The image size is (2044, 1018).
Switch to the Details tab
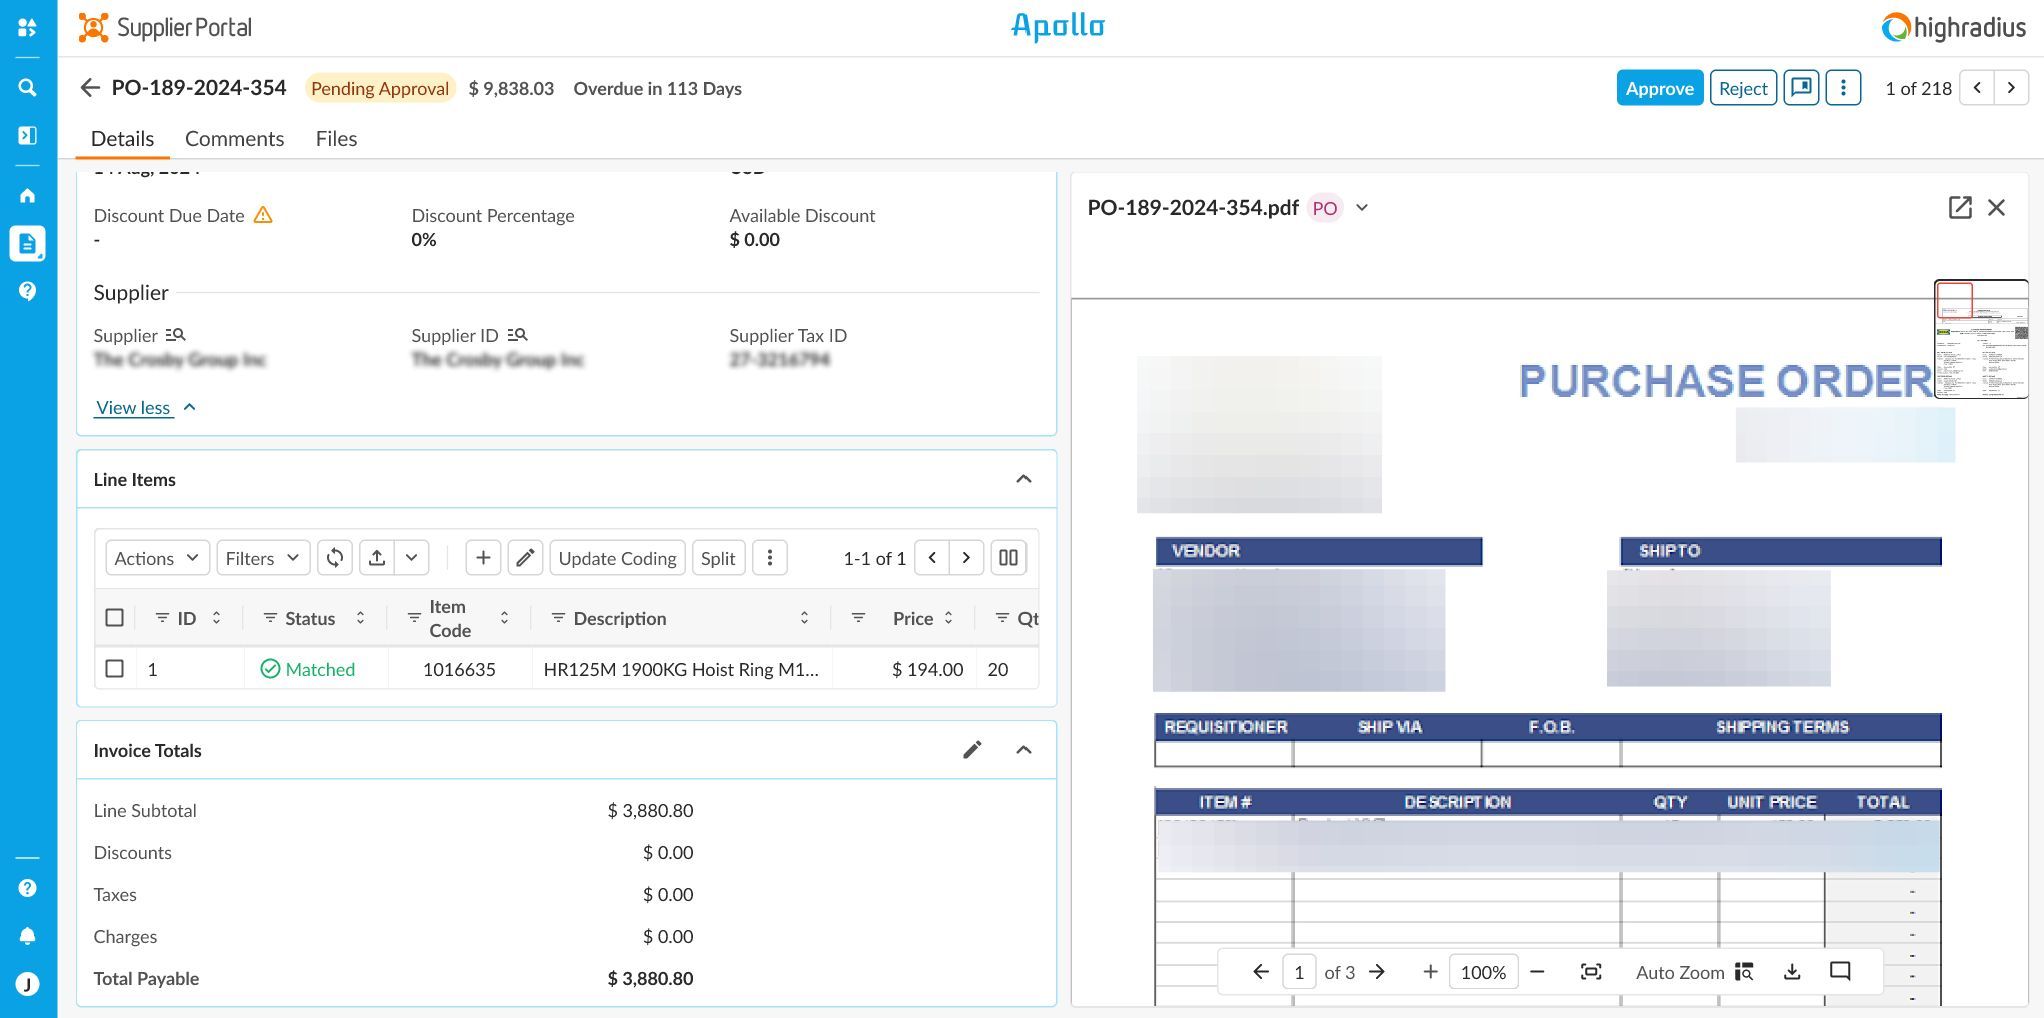click(122, 139)
